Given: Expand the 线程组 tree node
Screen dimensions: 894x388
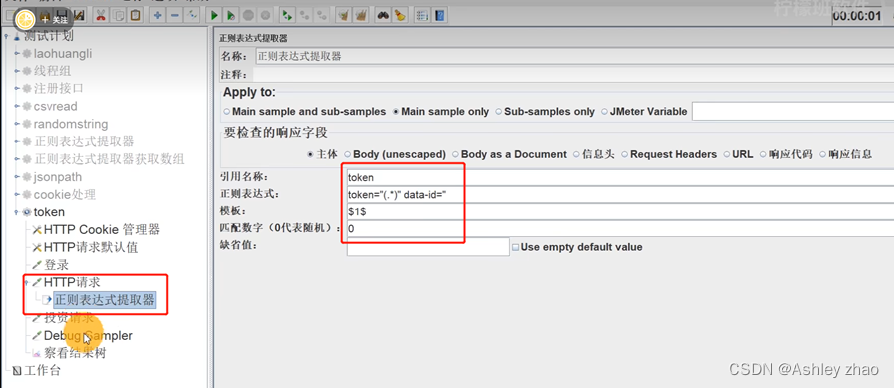Looking at the screenshot, I should 17,72.
